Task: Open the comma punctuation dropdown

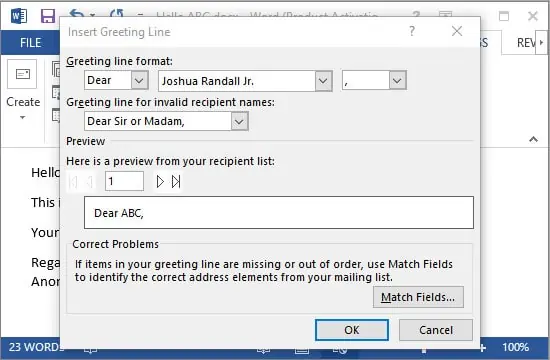Action: point(397,80)
